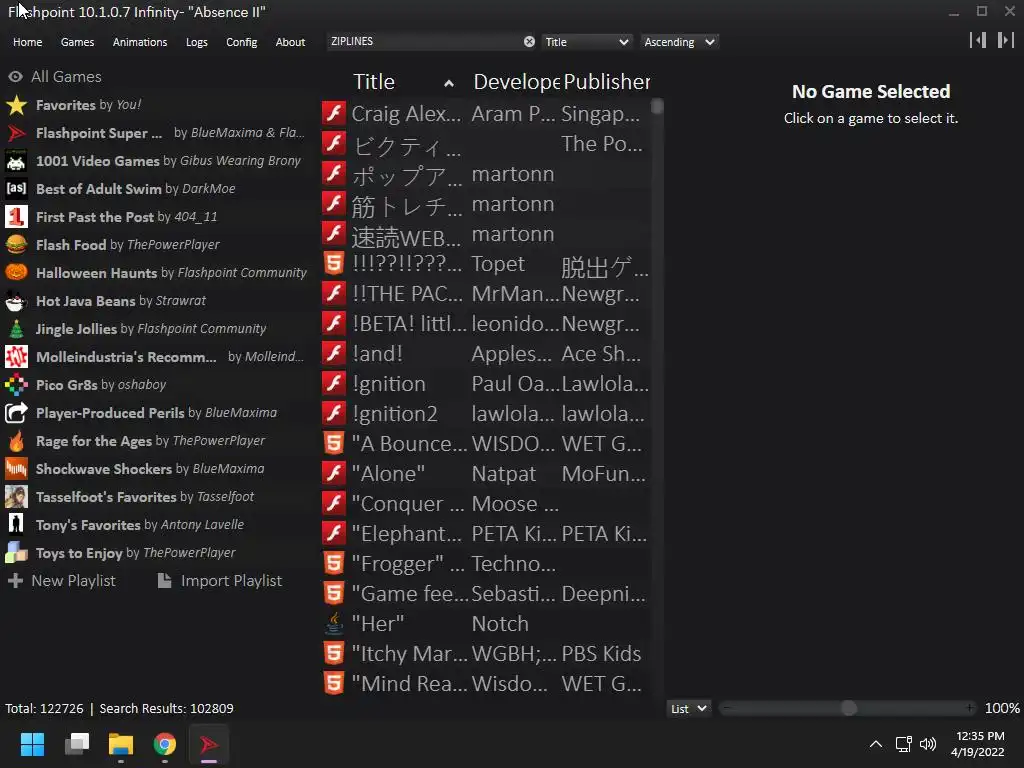
Task: Click the Hot Java Beans cup icon
Action: pos(16,301)
